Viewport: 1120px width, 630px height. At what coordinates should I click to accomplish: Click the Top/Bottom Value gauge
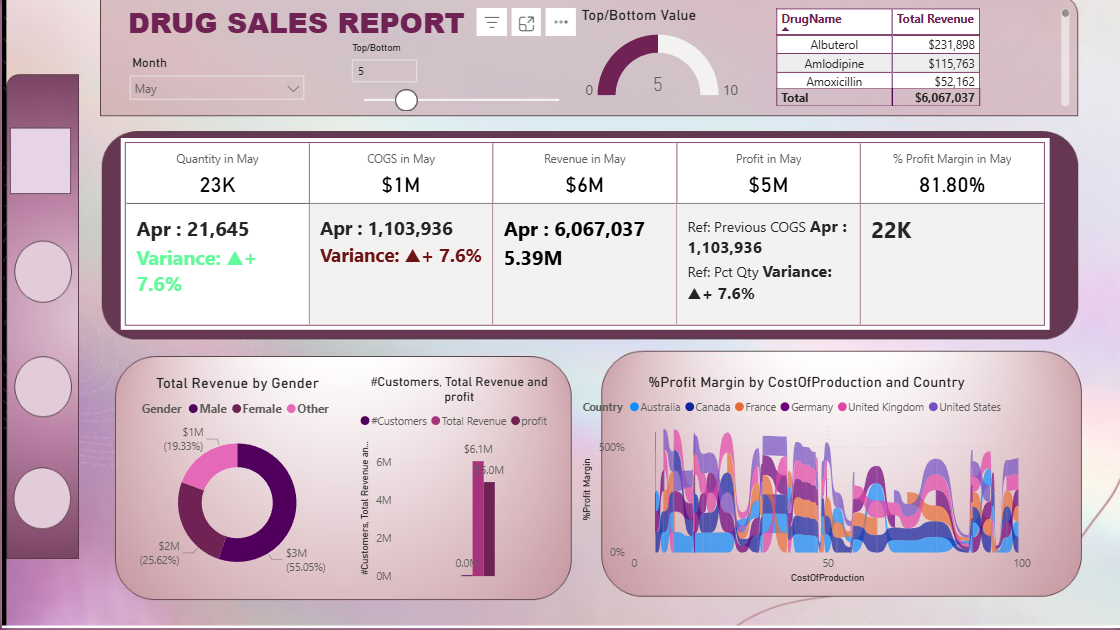(658, 65)
